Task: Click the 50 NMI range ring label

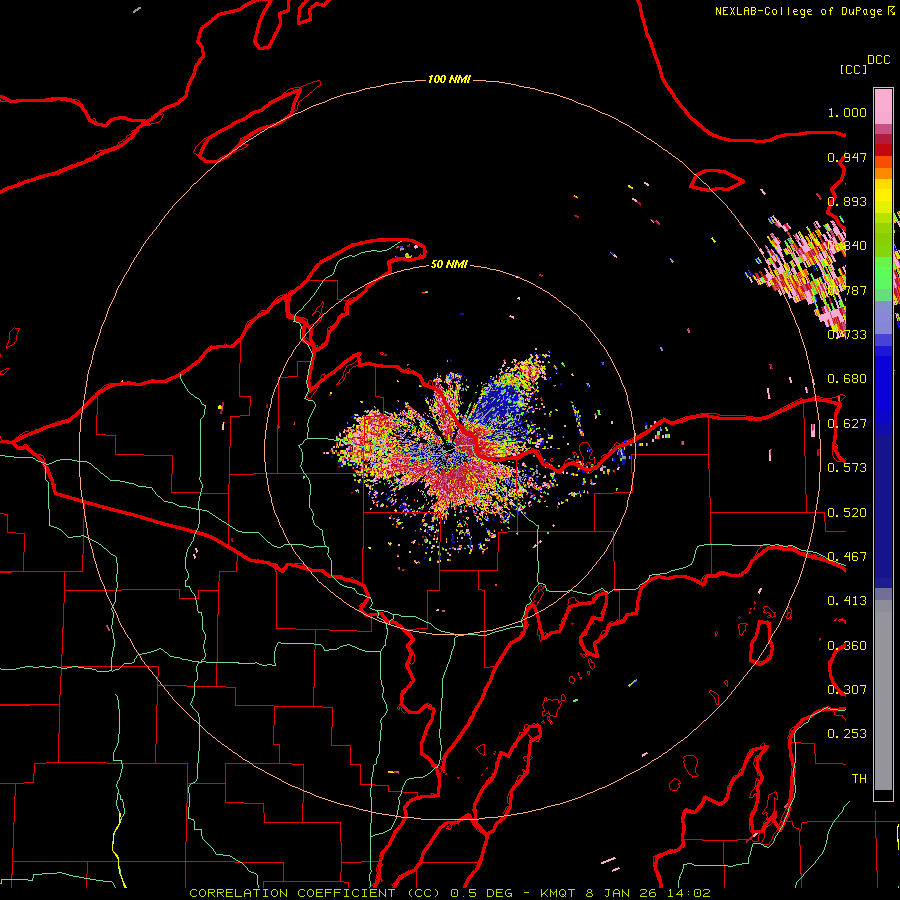Action: (x=449, y=264)
